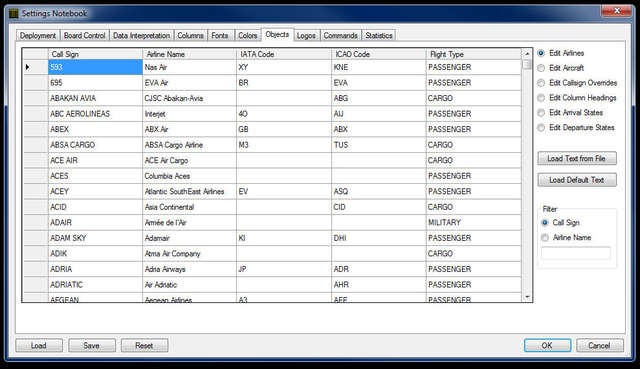The height and width of the screenshot is (369, 640).
Task: Click scrollbar up arrow in airline grid
Action: pos(527,54)
